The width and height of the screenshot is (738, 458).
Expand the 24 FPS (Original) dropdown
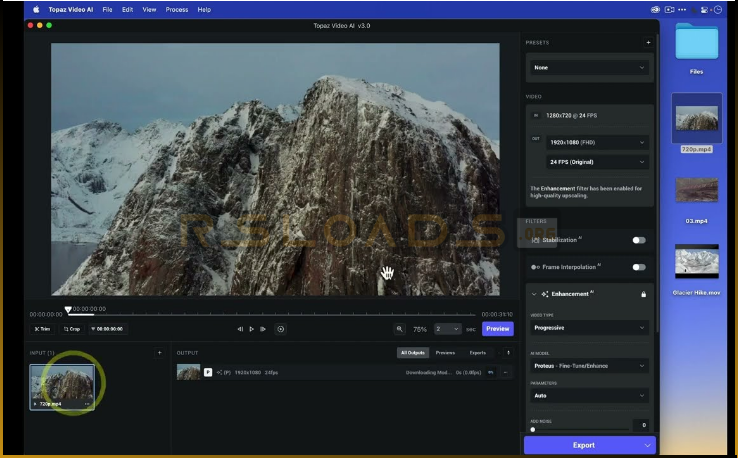[596, 161]
